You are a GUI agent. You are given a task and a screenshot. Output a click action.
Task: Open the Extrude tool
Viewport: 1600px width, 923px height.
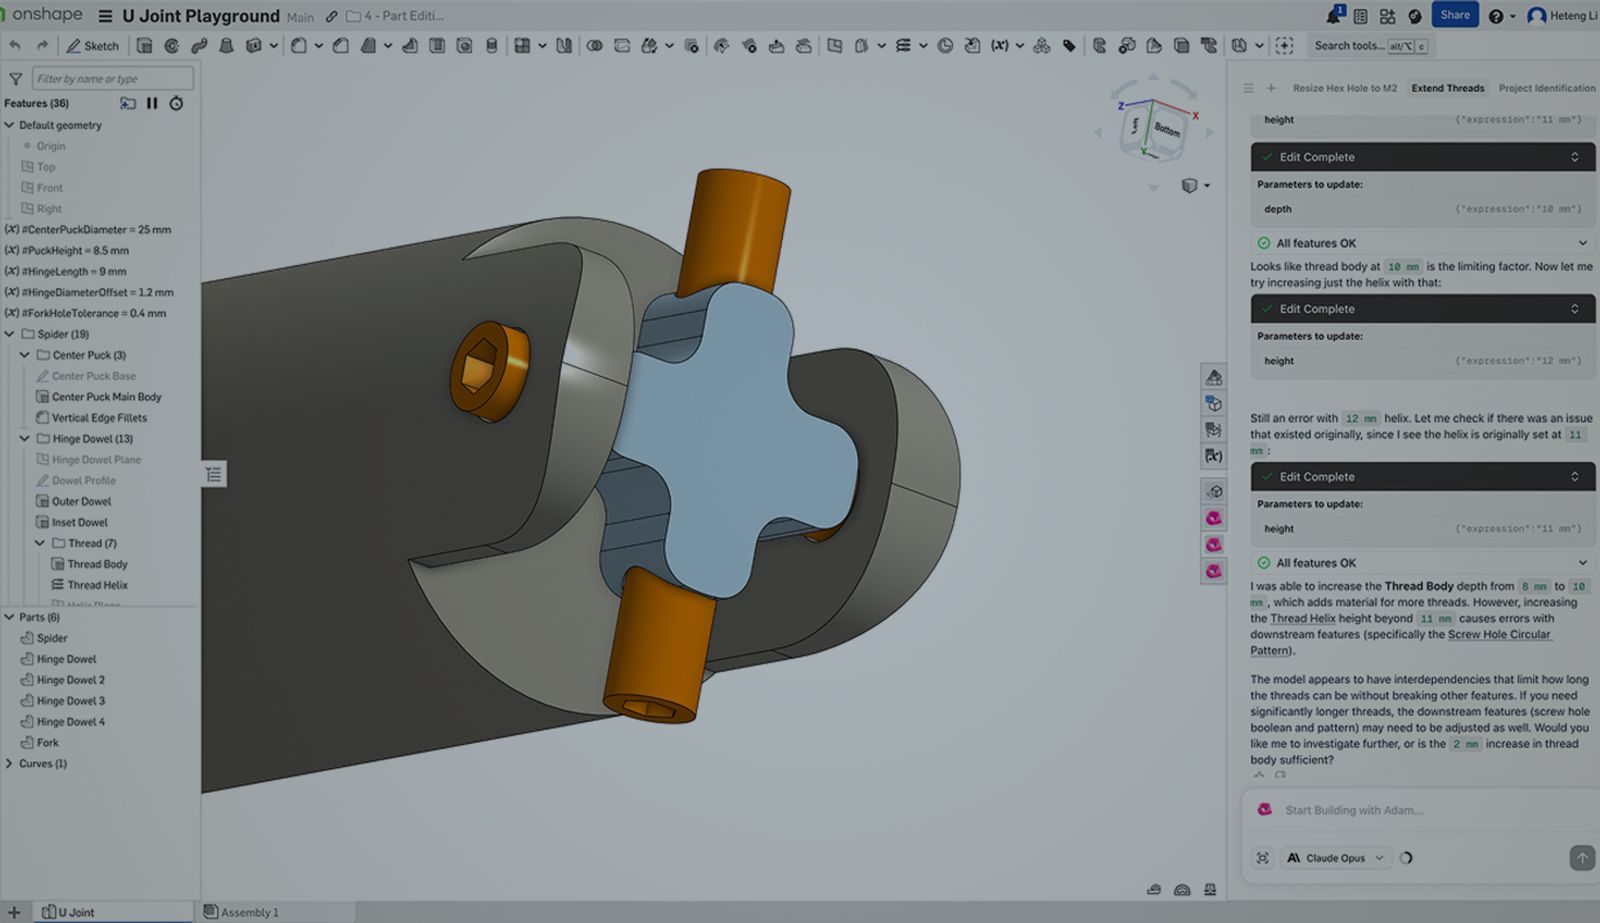pyautogui.click(x=145, y=45)
